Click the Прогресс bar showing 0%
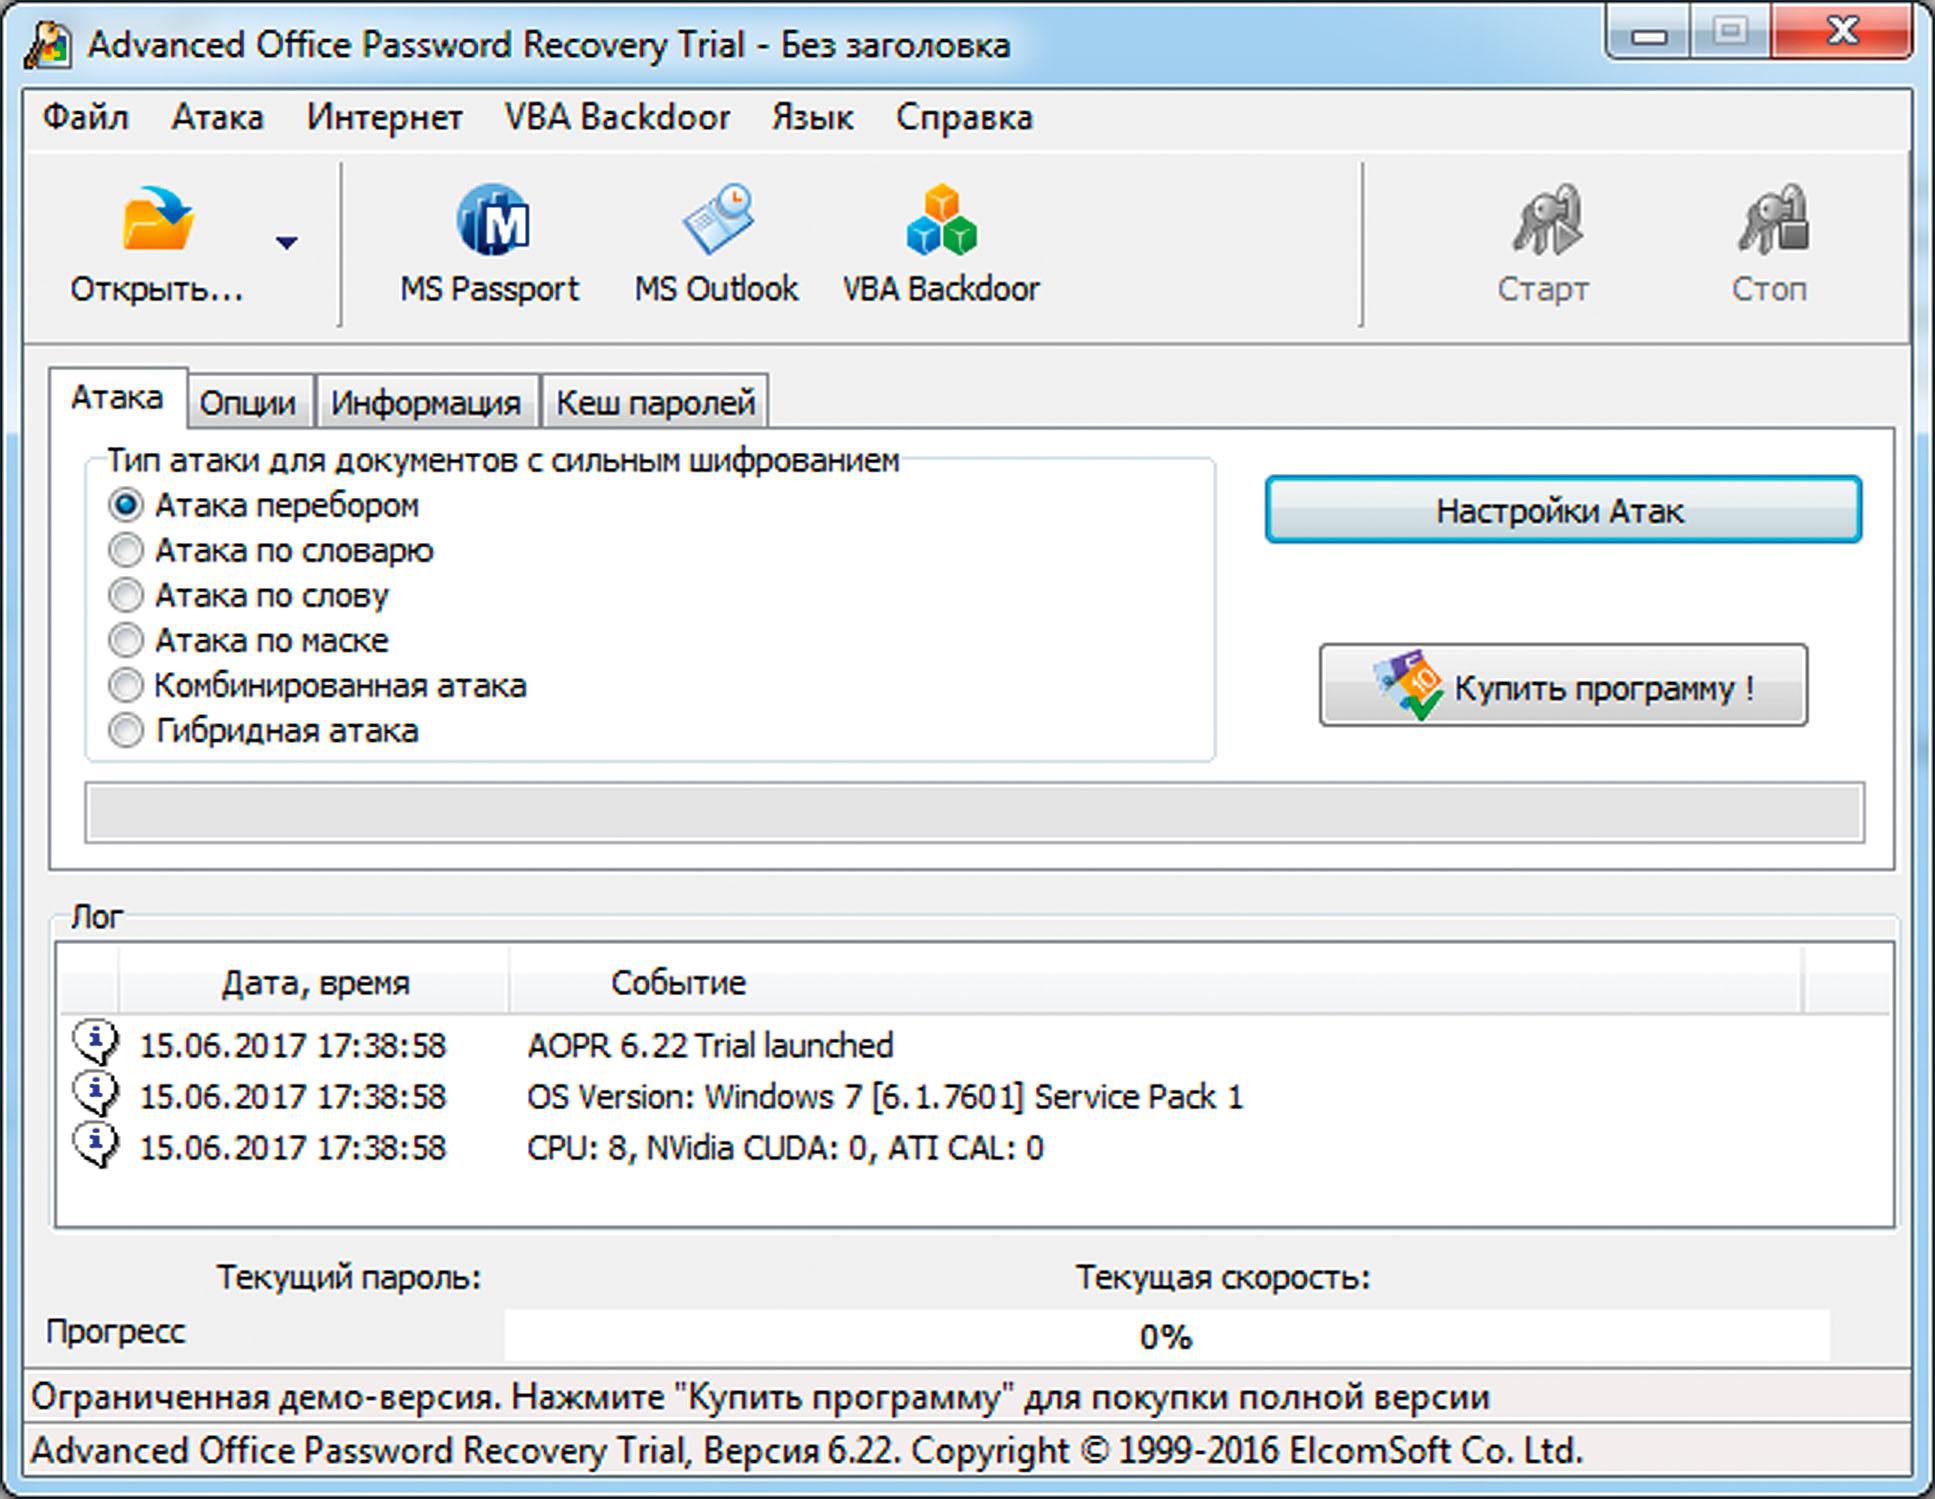Image resolution: width=1935 pixels, height=1499 pixels. tap(1166, 1336)
